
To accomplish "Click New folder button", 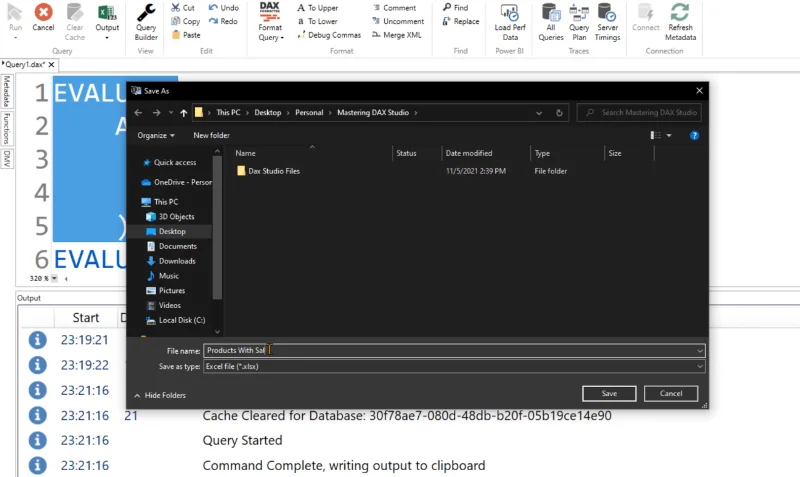I will [x=211, y=135].
